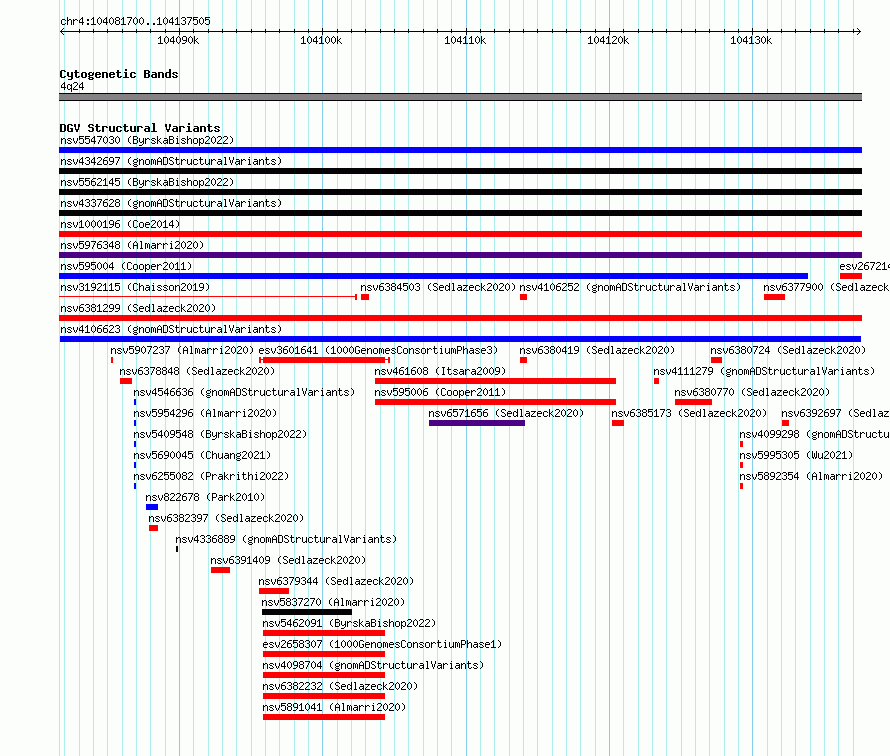The image size is (890, 756).
Task: Click the nsv6380419 (Sedlazeck2020) label
Action: (597, 350)
